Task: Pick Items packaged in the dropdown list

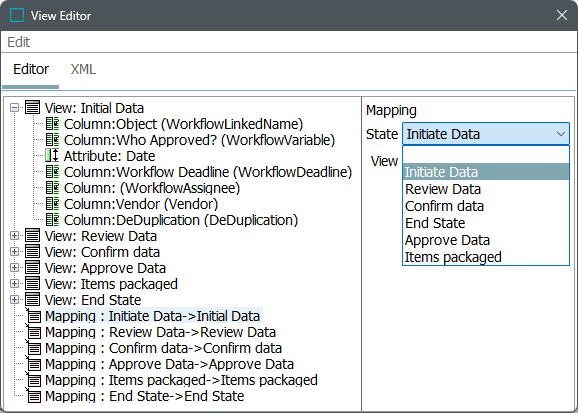Action: (x=486, y=257)
